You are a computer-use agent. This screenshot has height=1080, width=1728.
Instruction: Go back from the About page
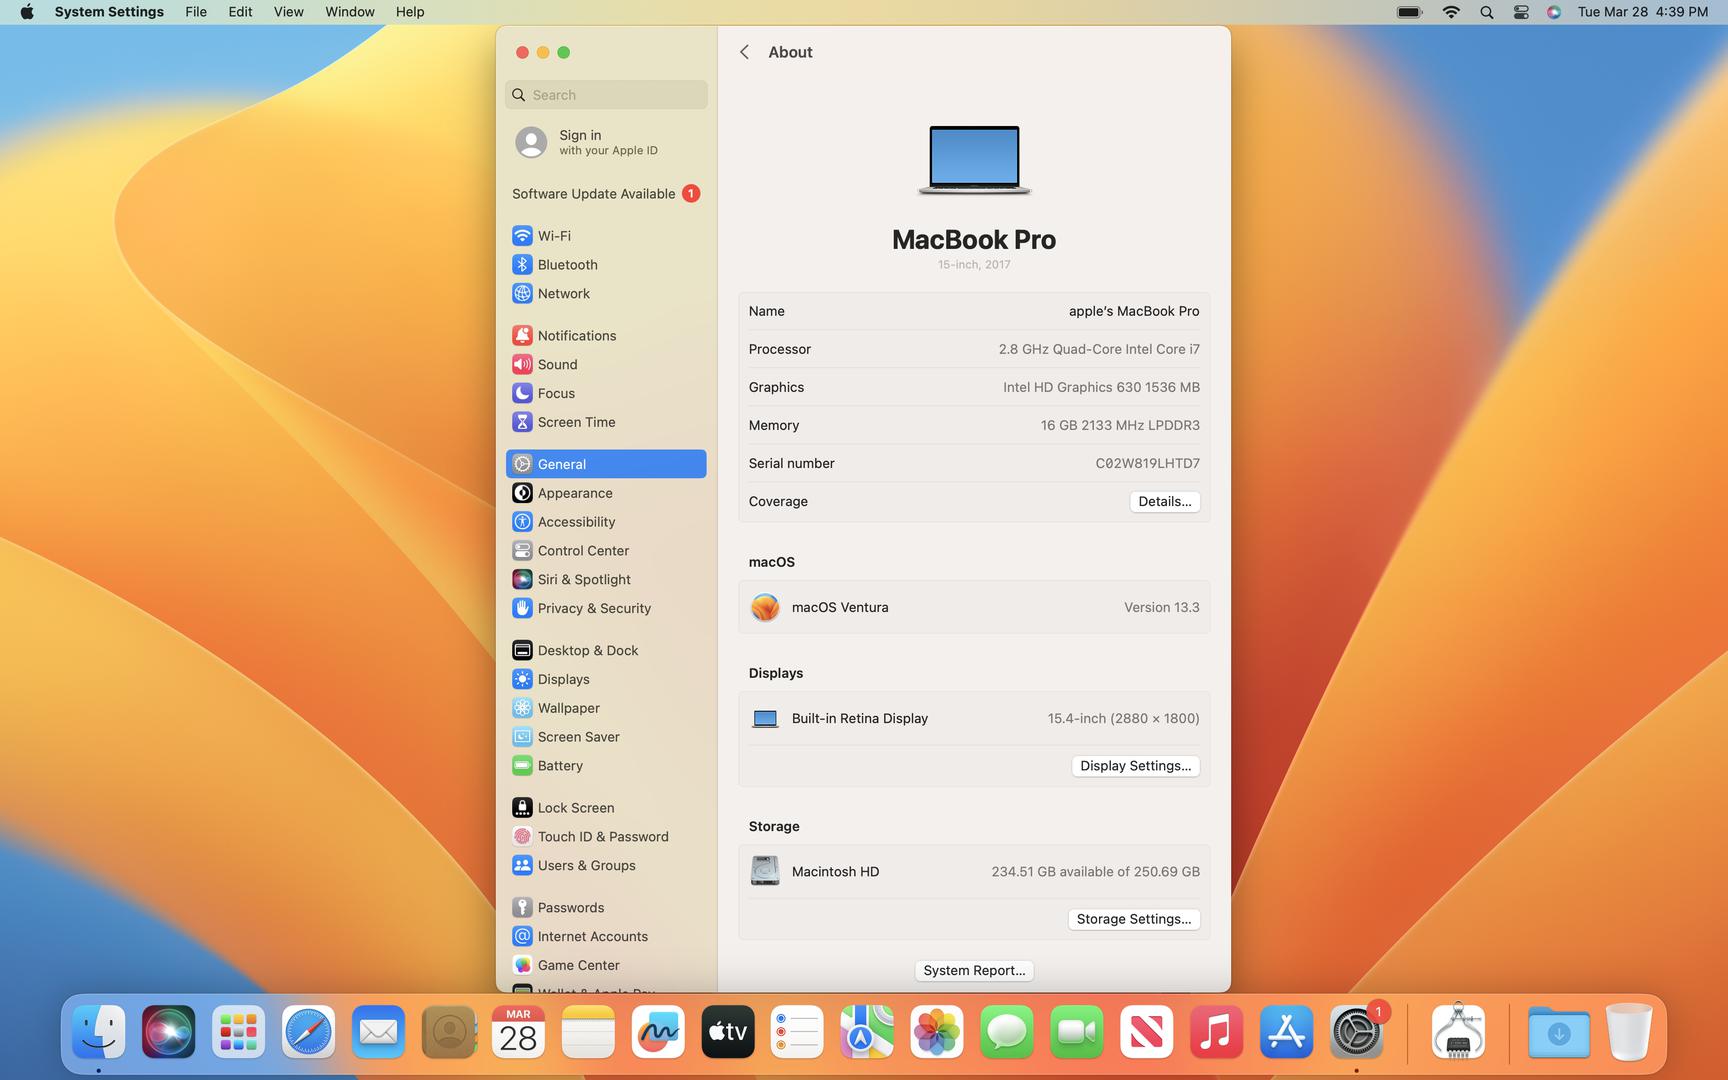coord(744,52)
